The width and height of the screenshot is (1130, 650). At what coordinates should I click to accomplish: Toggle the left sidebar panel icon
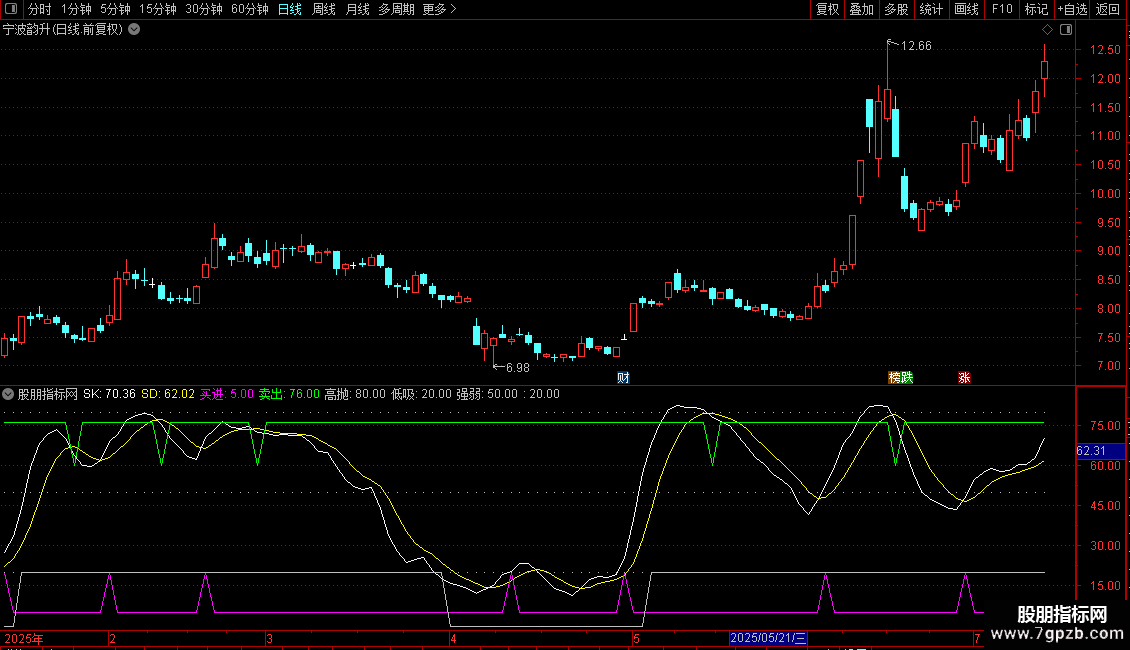(9, 9)
